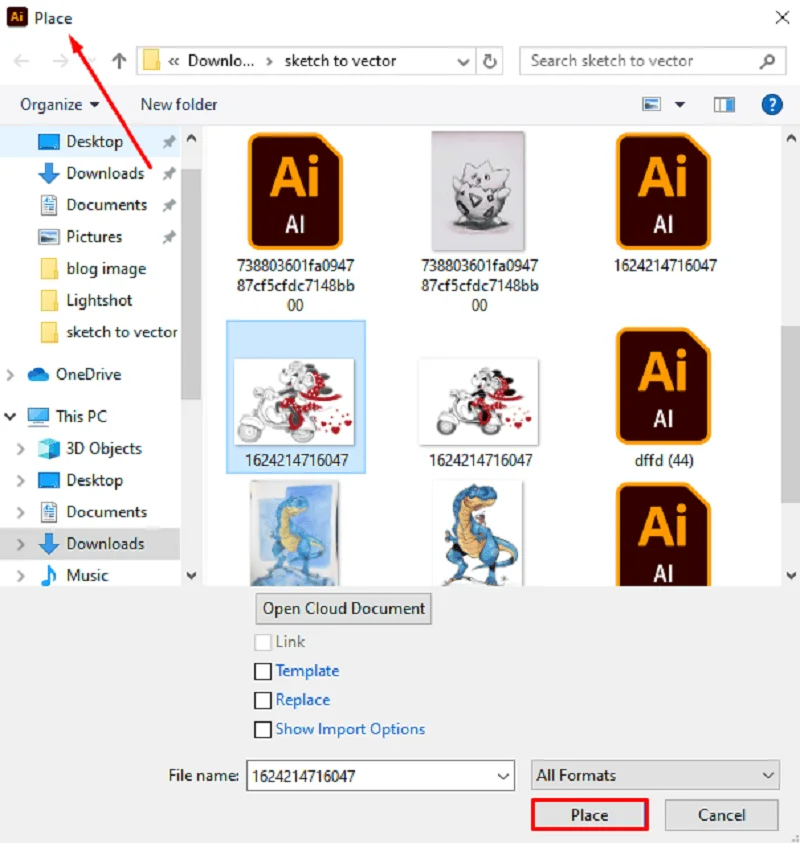
Task: Click Open Cloud Document button
Action: (x=344, y=609)
